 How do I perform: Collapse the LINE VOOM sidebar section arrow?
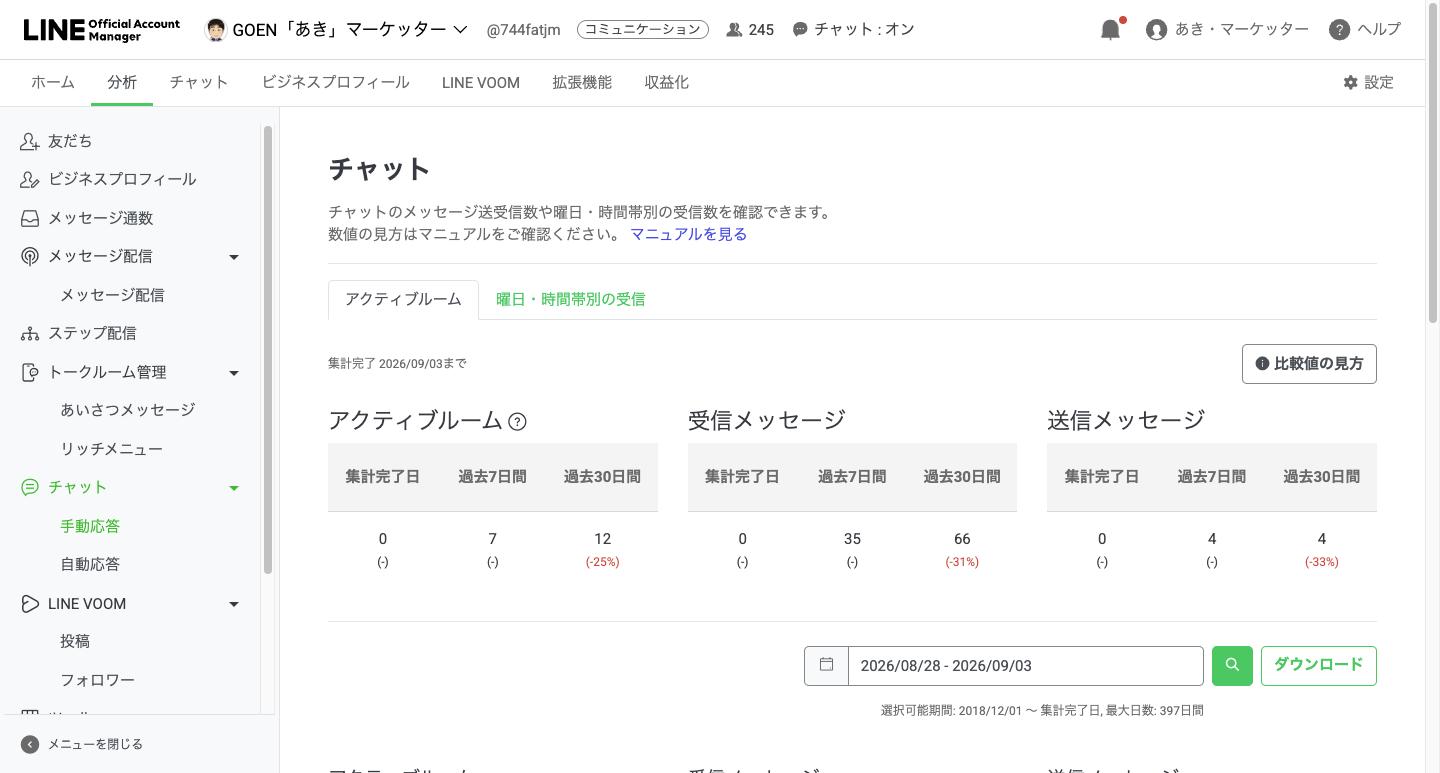coord(234,604)
